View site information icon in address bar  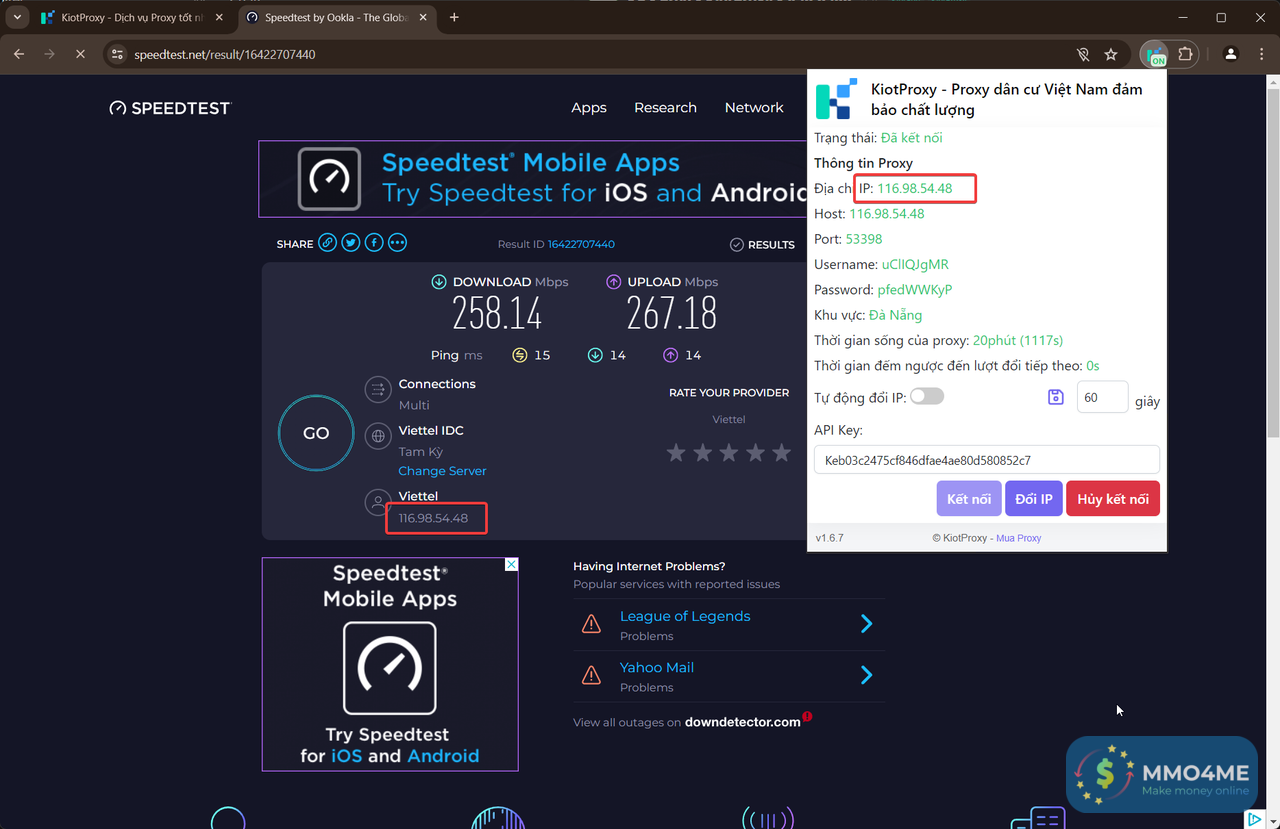coord(117,54)
